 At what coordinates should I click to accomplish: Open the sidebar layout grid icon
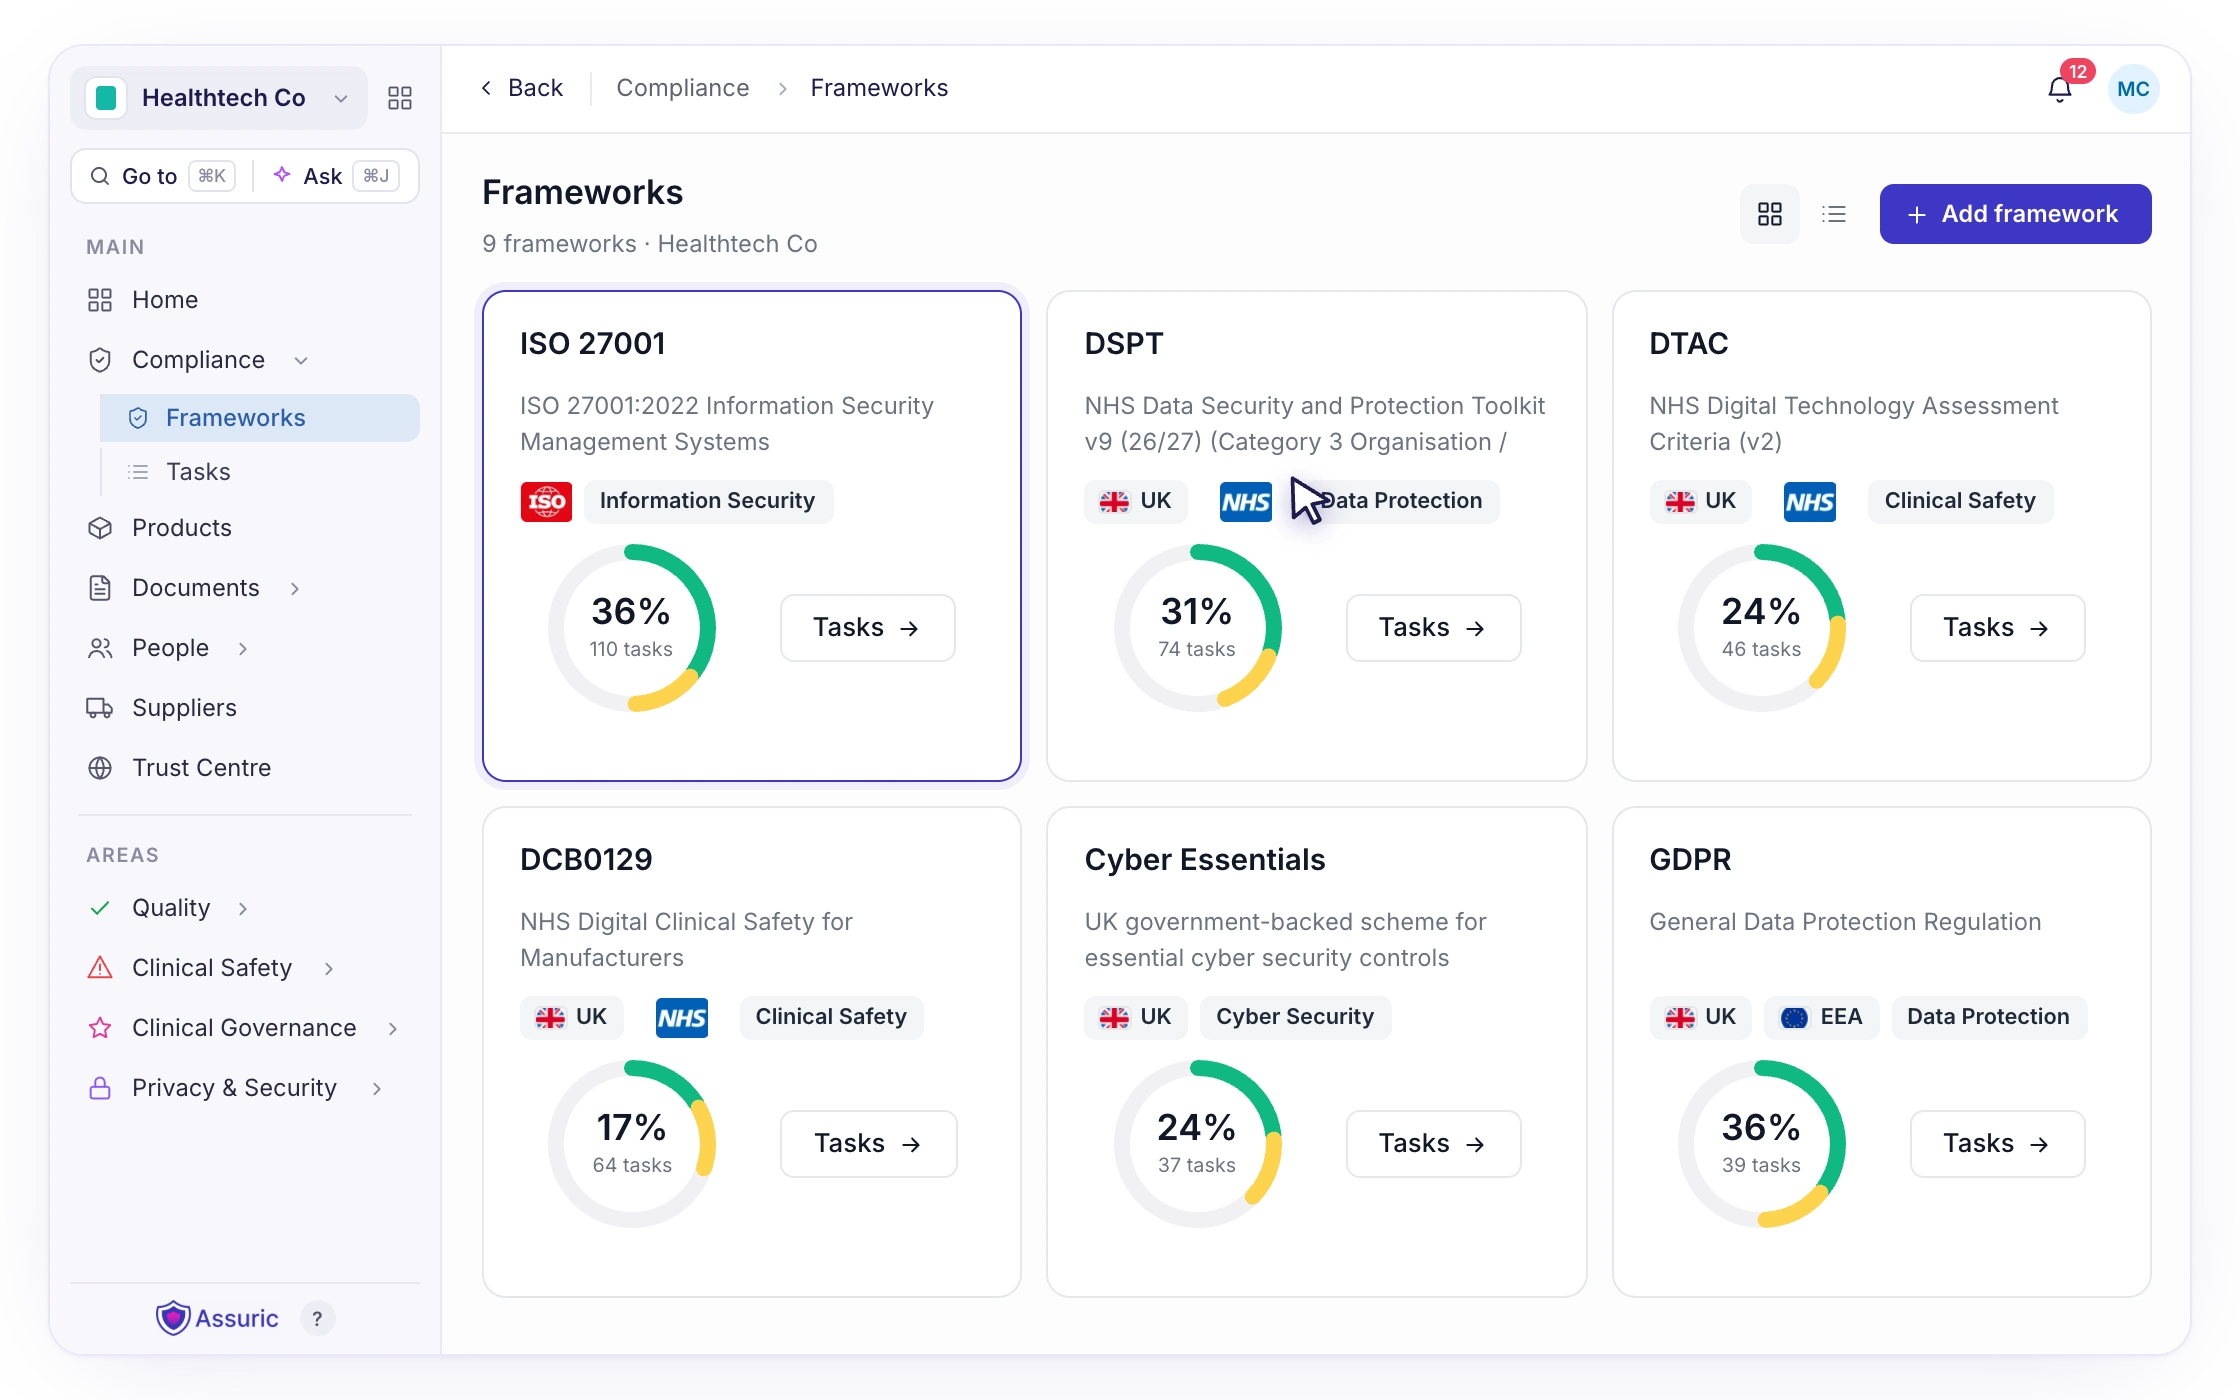pos(400,98)
